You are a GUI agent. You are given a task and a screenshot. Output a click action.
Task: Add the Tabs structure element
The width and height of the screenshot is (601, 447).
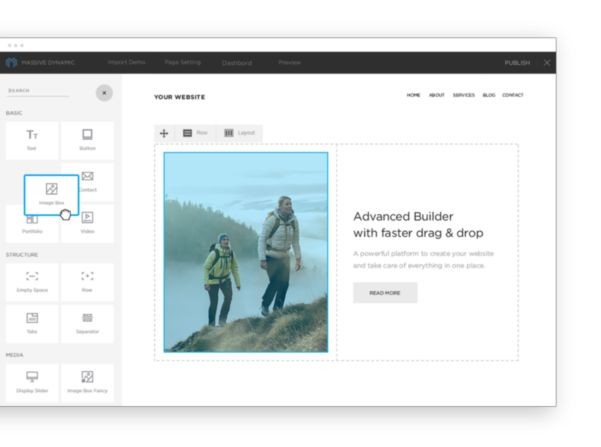coord(32,322)
